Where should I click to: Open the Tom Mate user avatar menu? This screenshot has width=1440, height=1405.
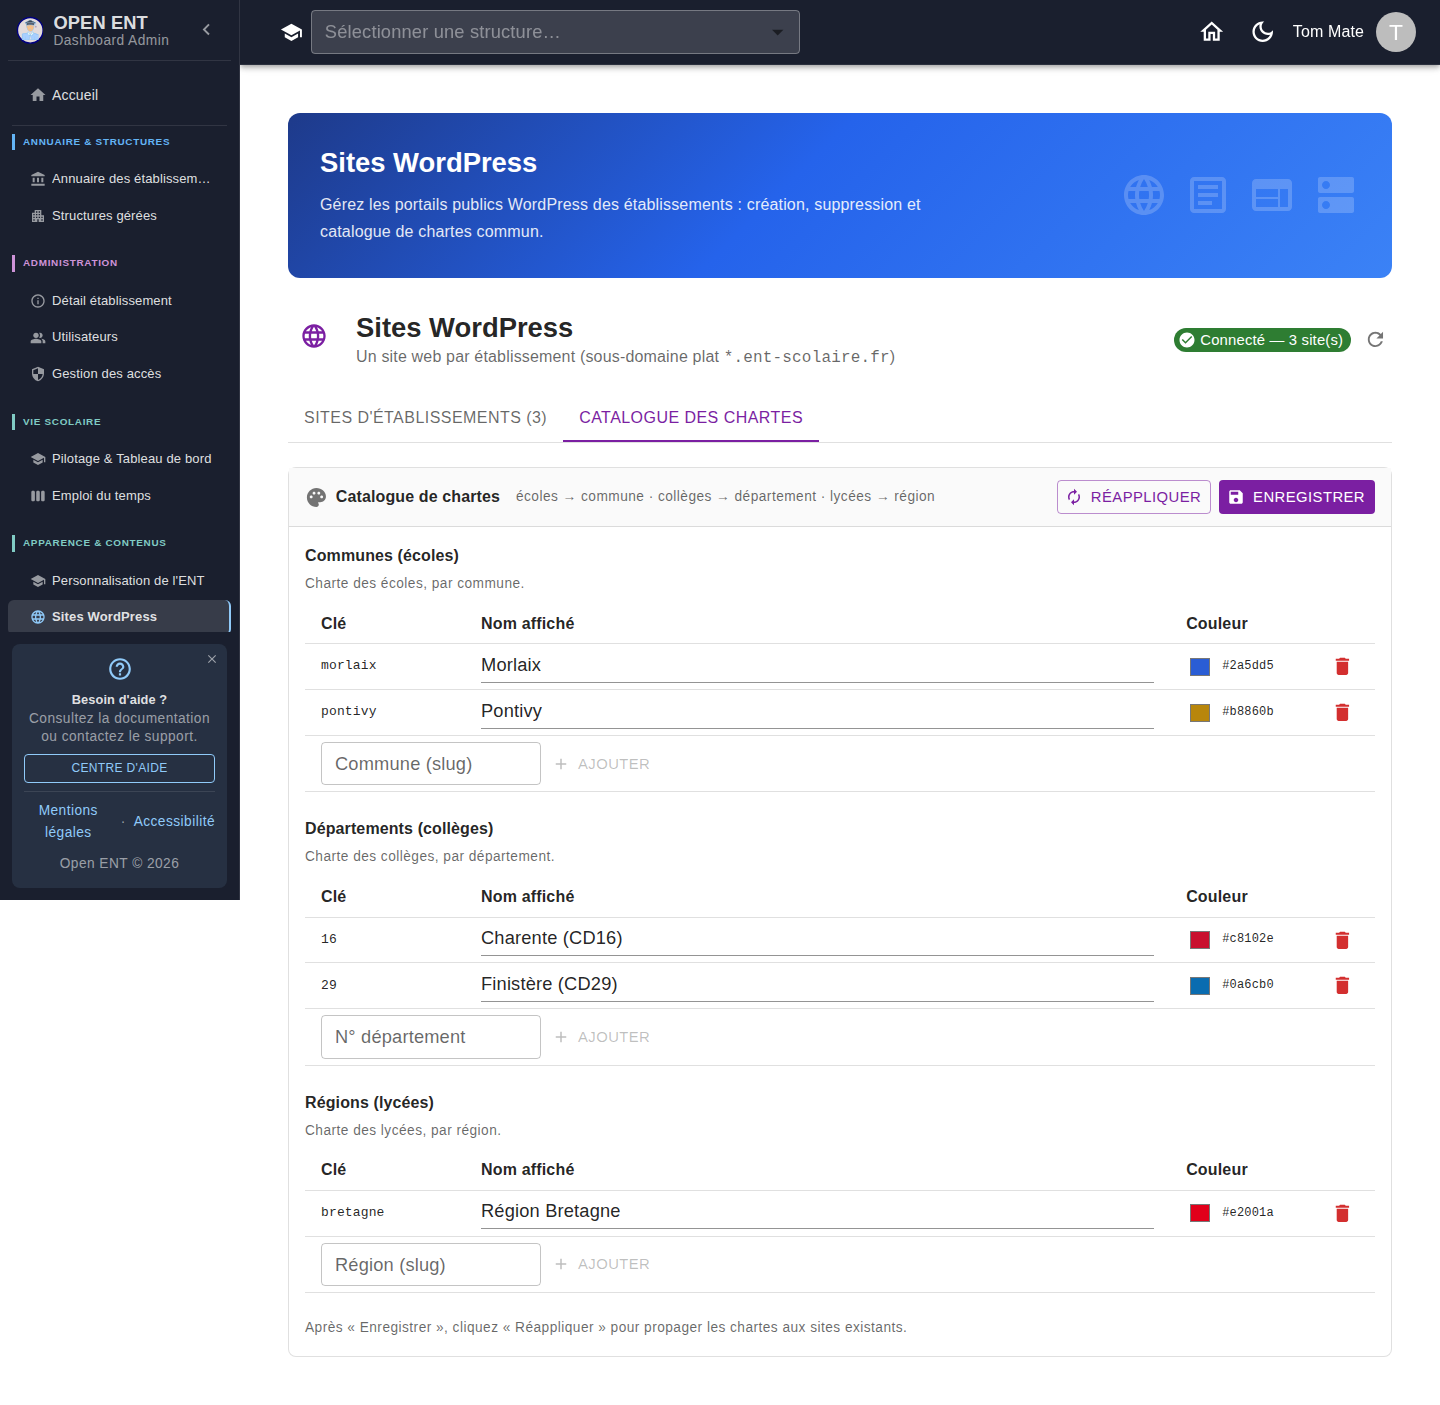pos(1396,32)
